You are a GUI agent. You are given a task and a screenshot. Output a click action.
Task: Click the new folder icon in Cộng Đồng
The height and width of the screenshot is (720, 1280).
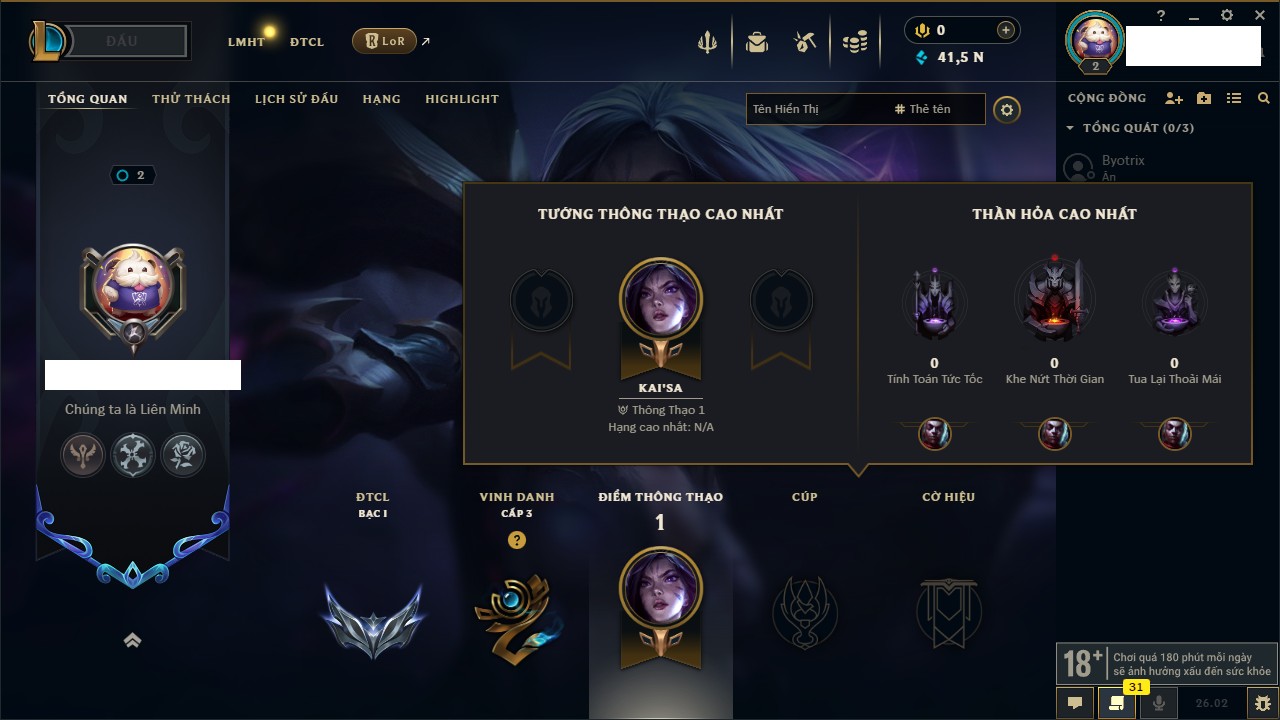pyautogui.click(x=1204, y=98)
